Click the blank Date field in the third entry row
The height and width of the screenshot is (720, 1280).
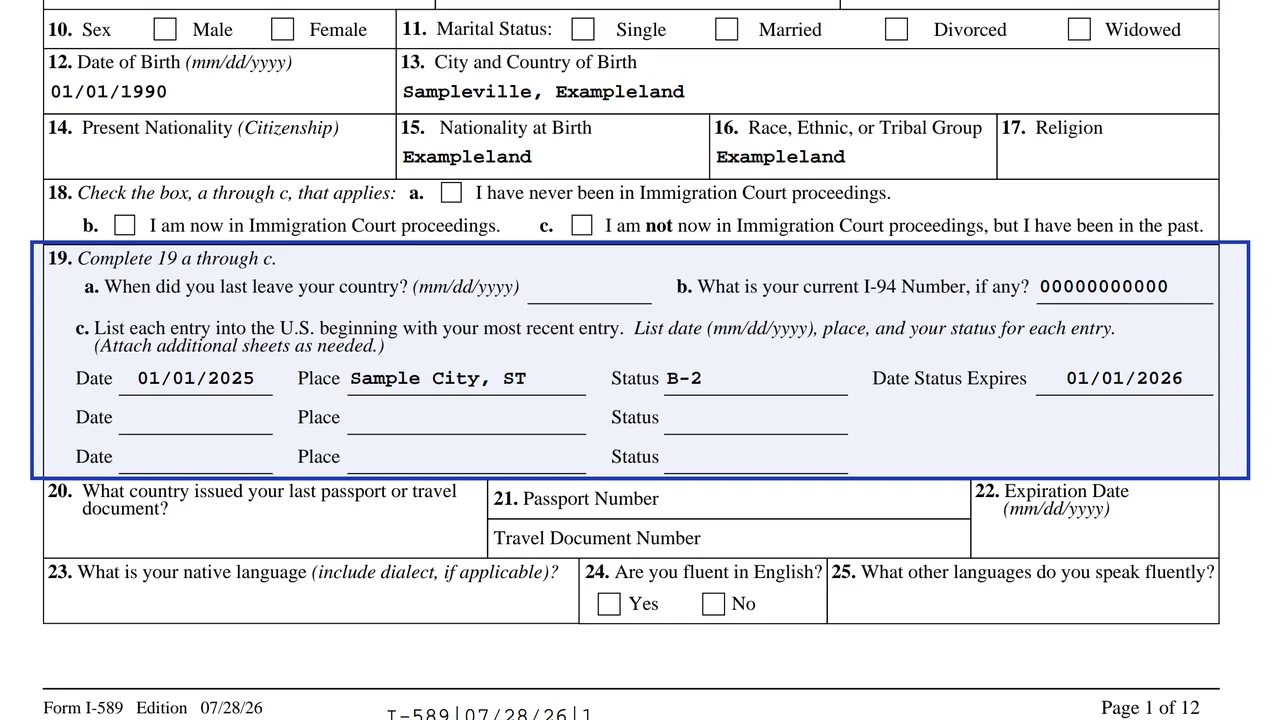[x=196, y=457]
